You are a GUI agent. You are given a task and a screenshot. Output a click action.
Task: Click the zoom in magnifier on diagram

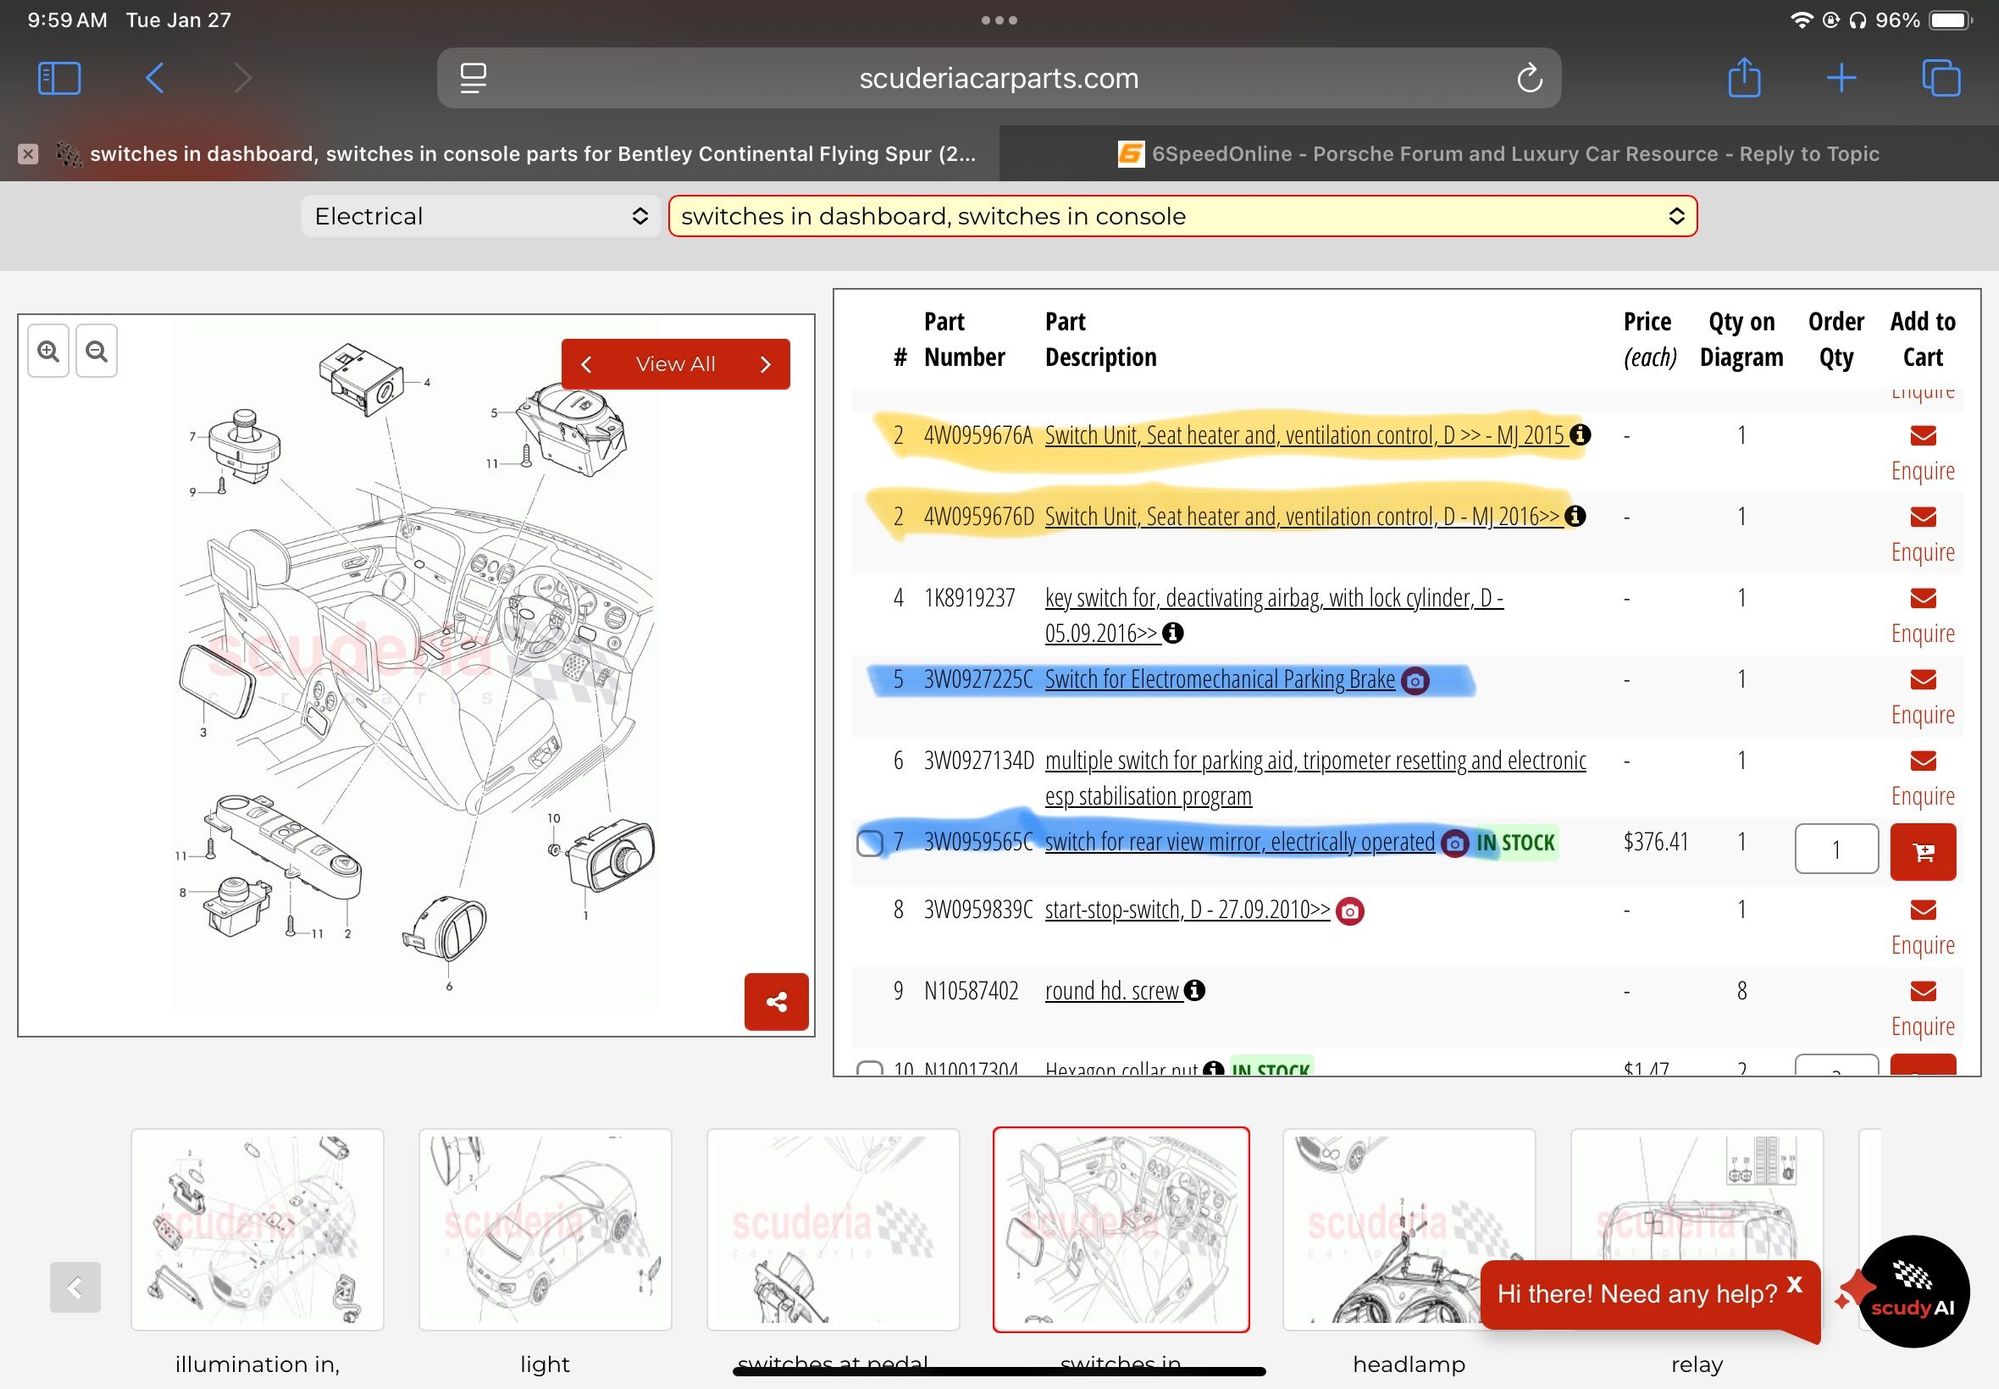pyautogui.click(x=48, y=351)
